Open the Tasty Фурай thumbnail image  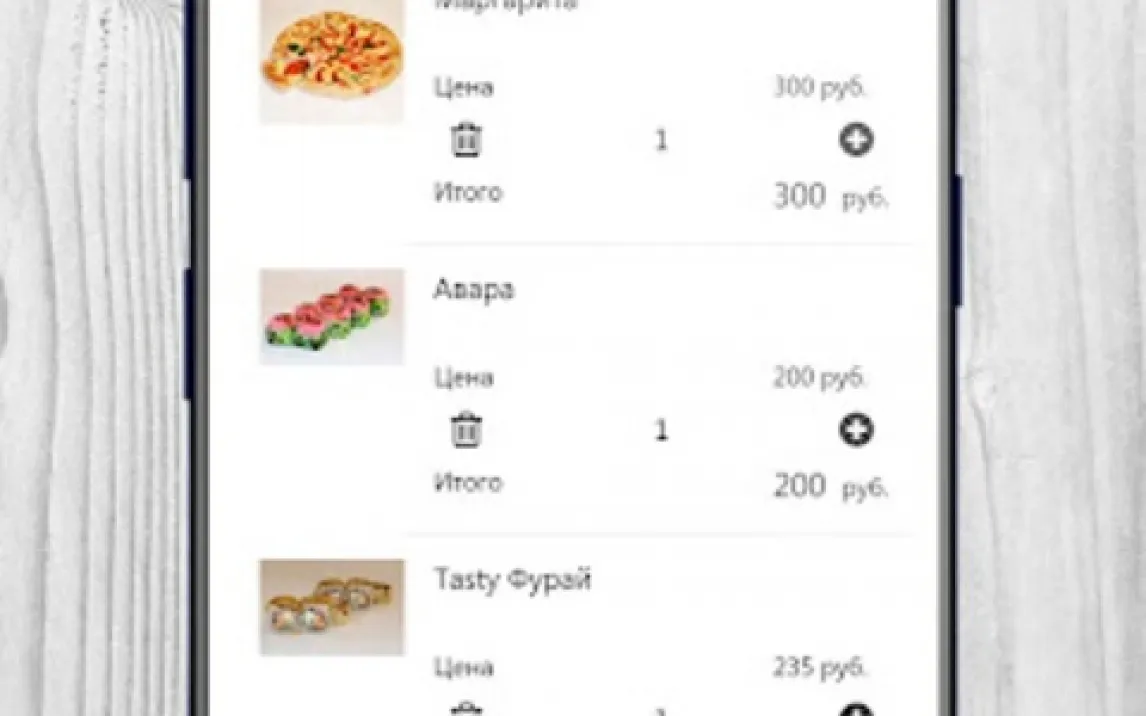(332, 607)
